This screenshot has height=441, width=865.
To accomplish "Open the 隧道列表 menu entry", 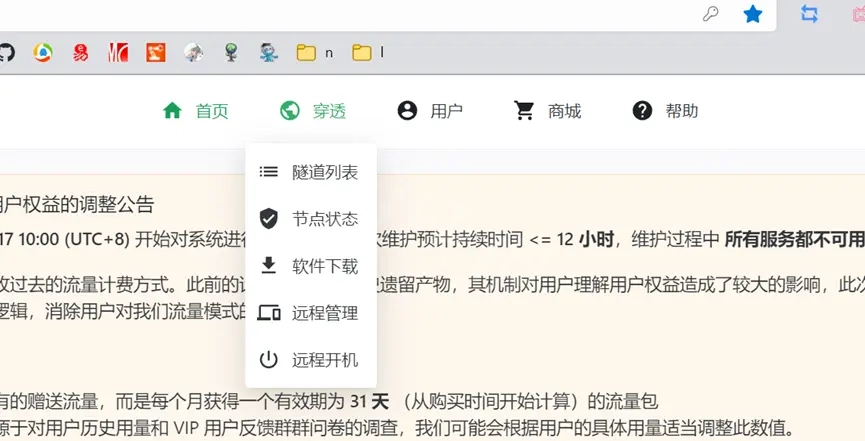I will (x=324, y=172).
